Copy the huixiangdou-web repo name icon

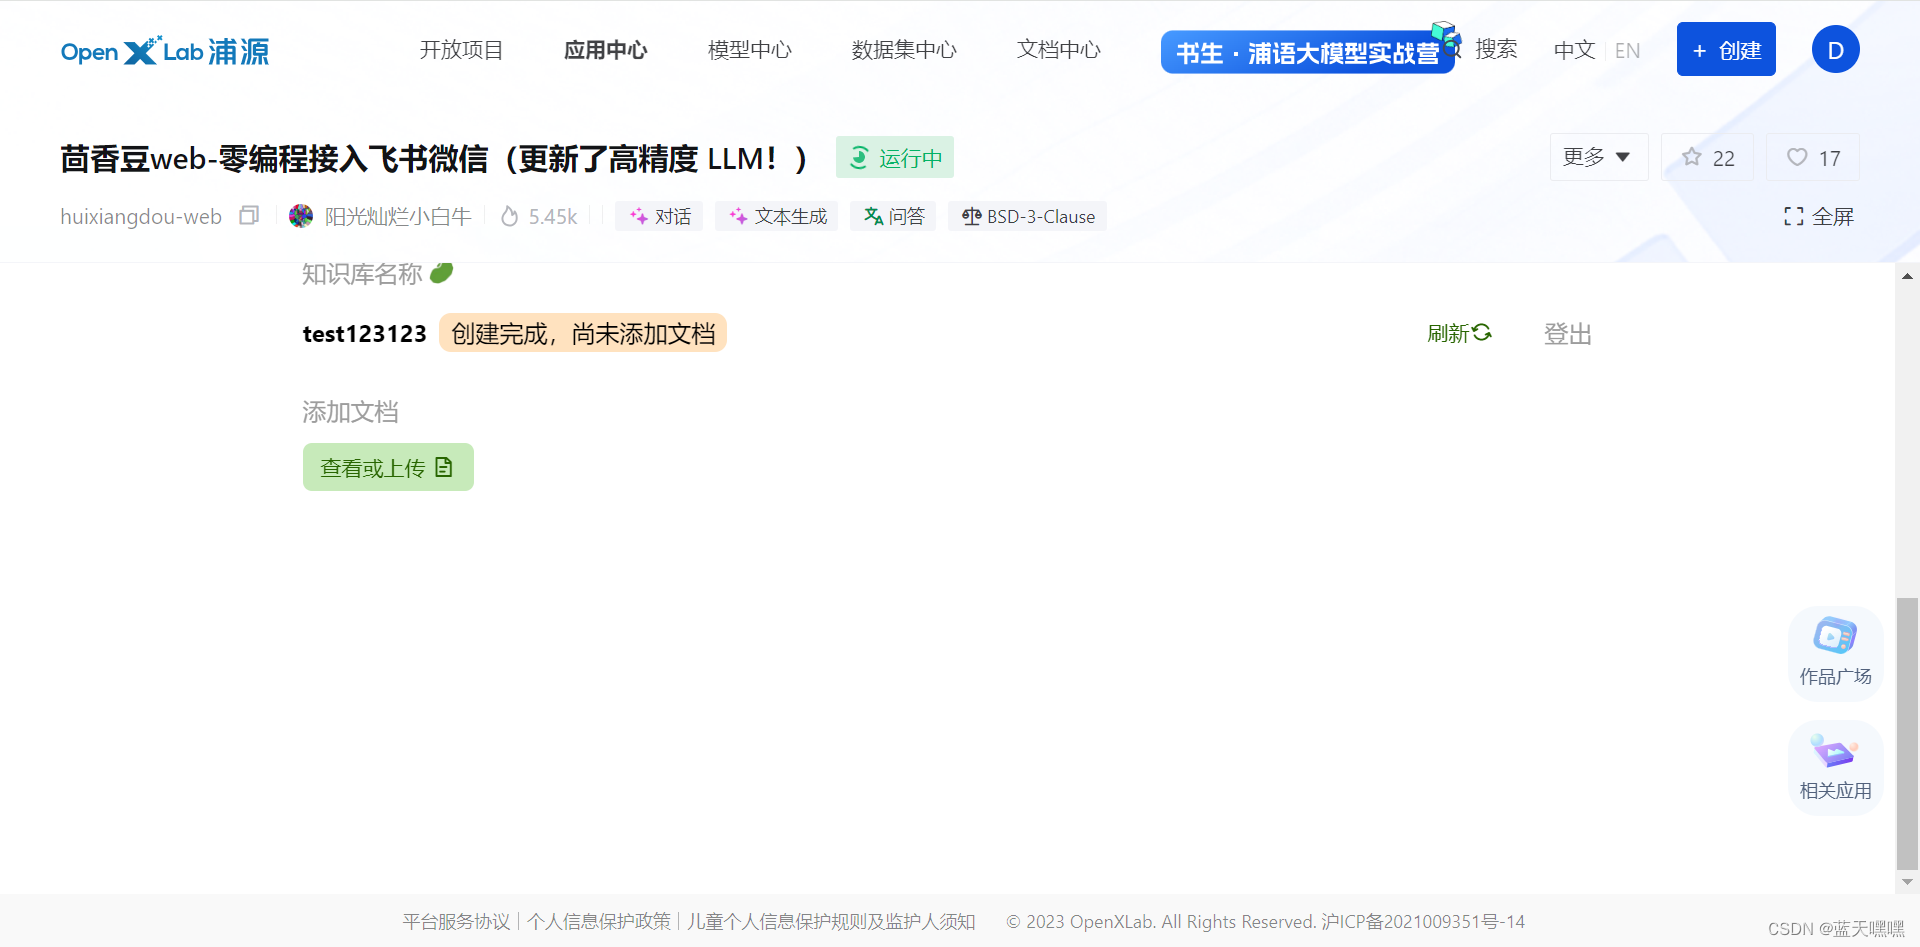click(x=249, y=216)
